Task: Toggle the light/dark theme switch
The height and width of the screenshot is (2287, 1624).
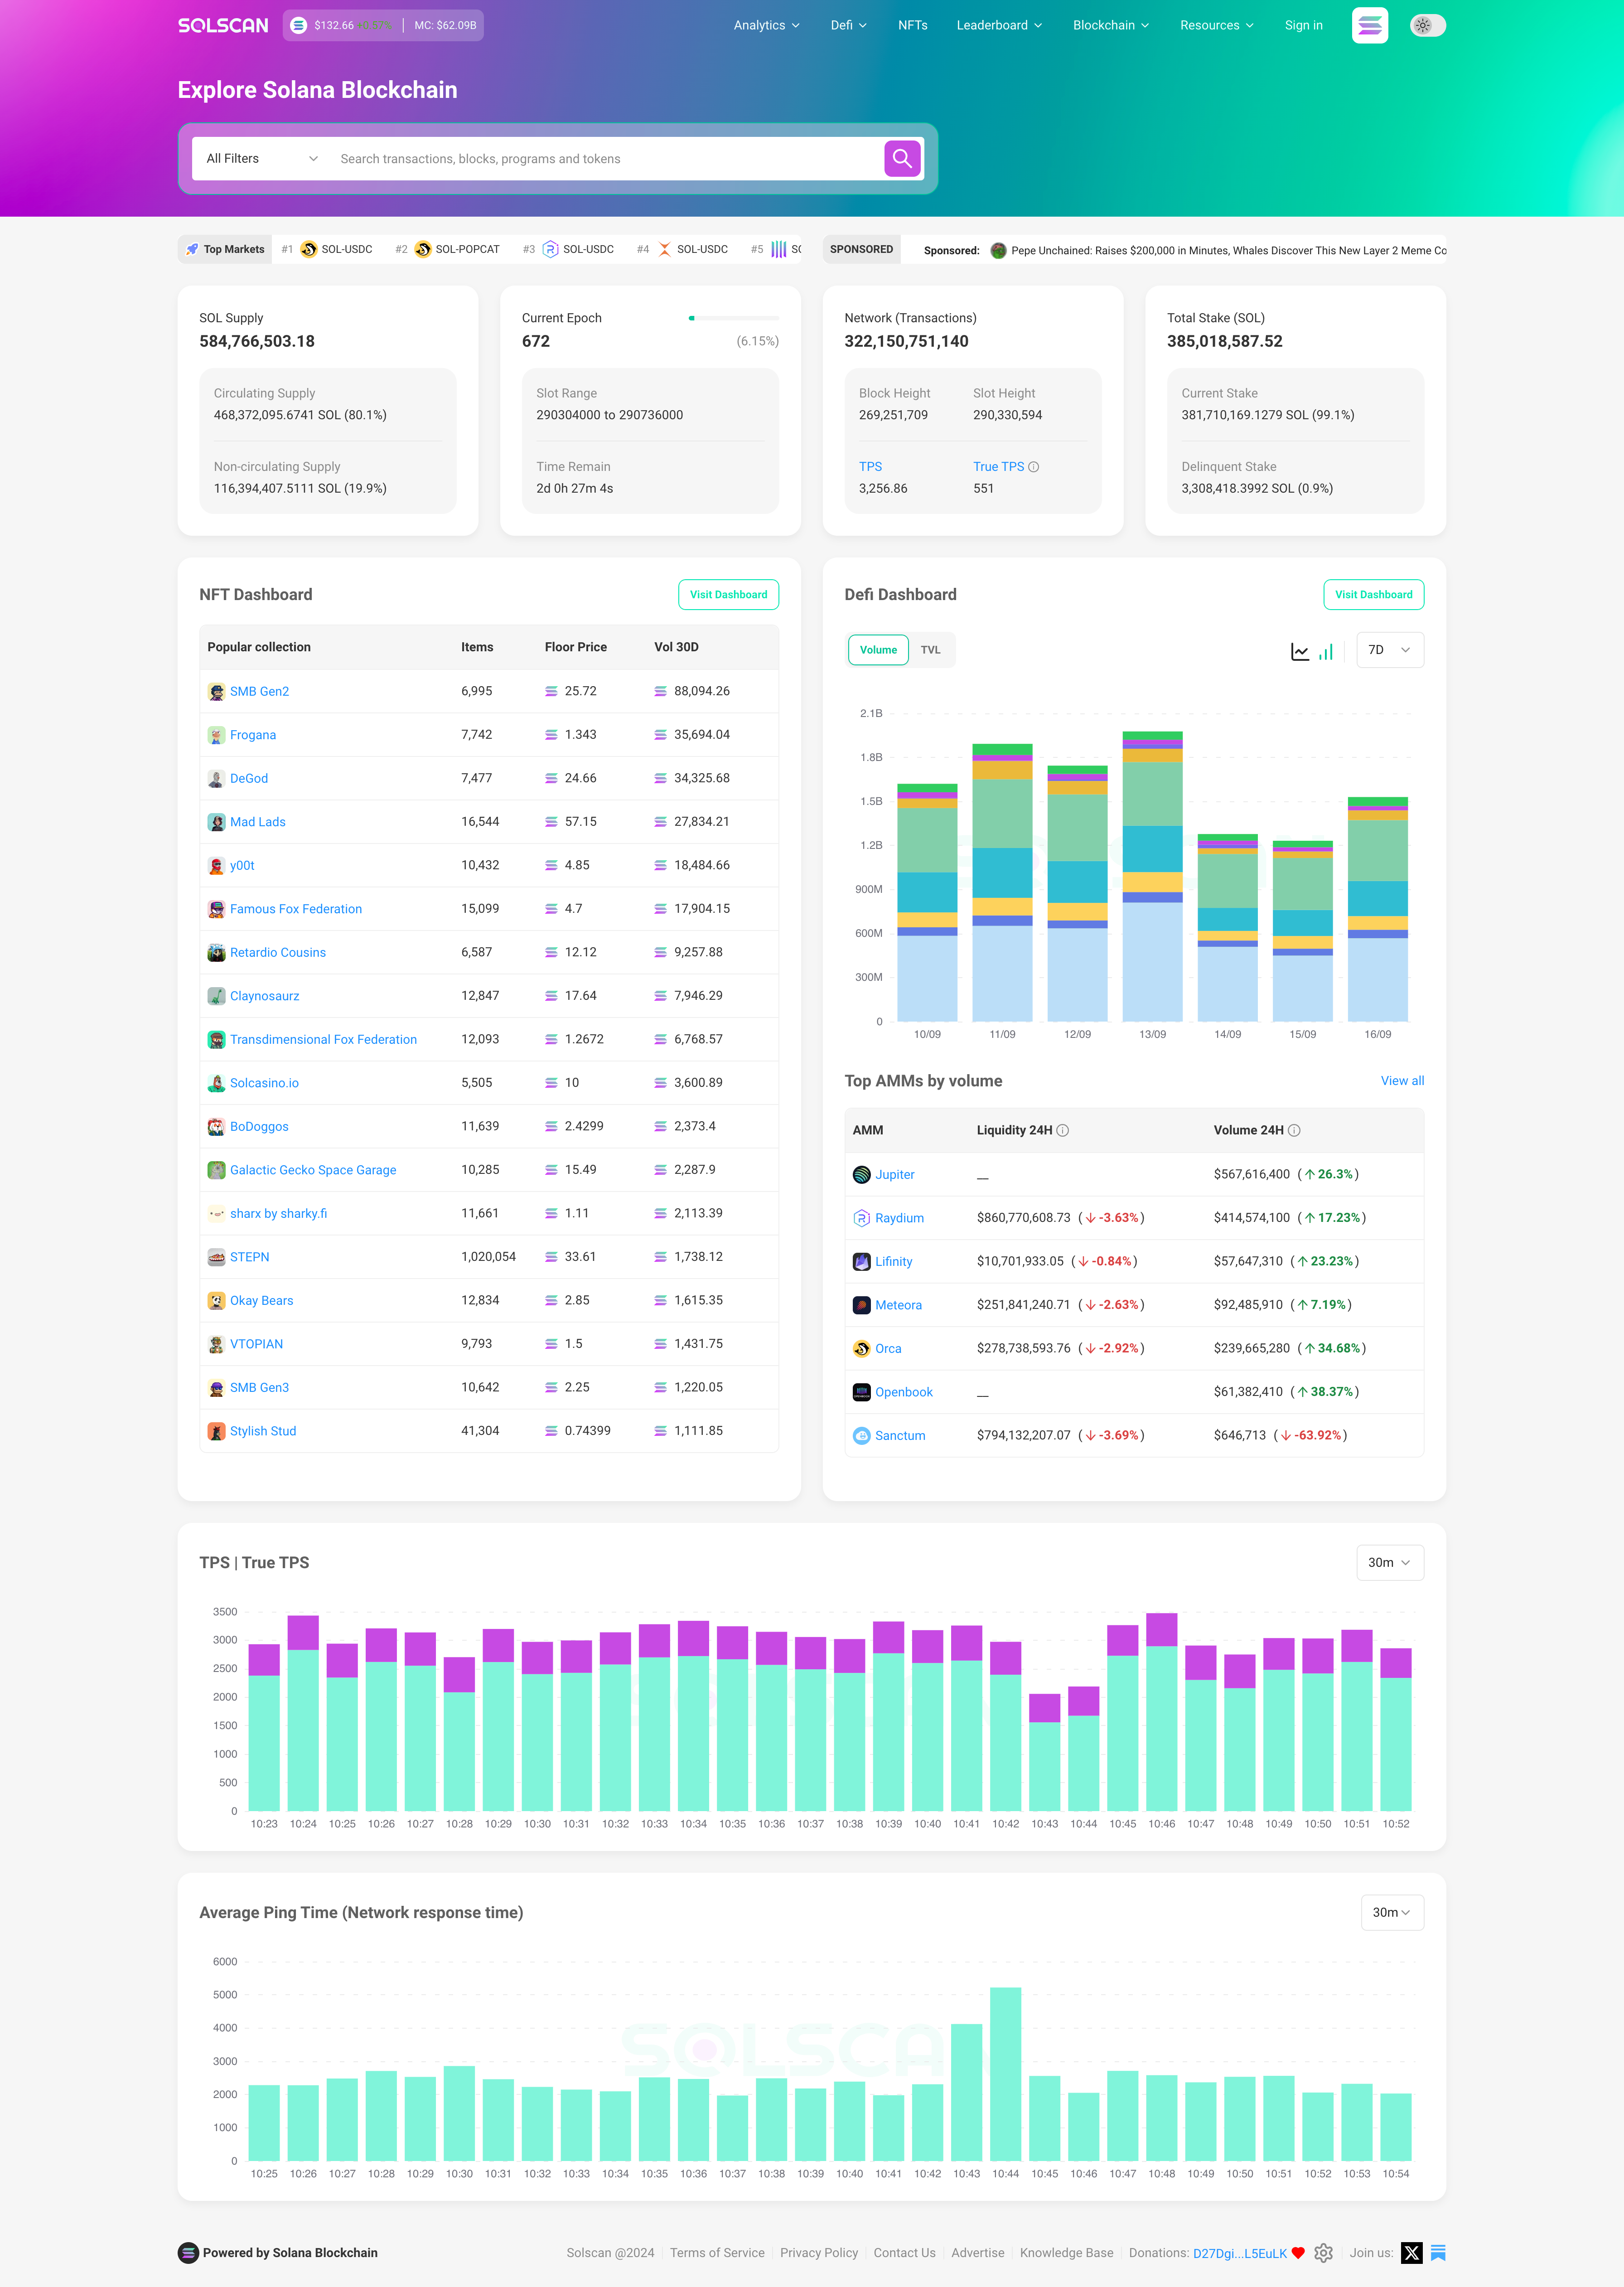Action: click(x=1427, y=25)
